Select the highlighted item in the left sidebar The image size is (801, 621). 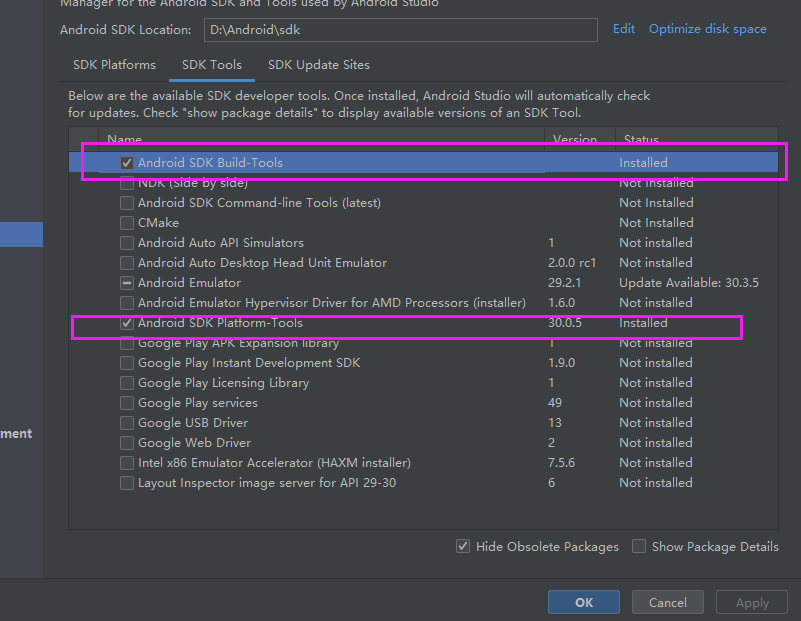[x=21, y=234]
